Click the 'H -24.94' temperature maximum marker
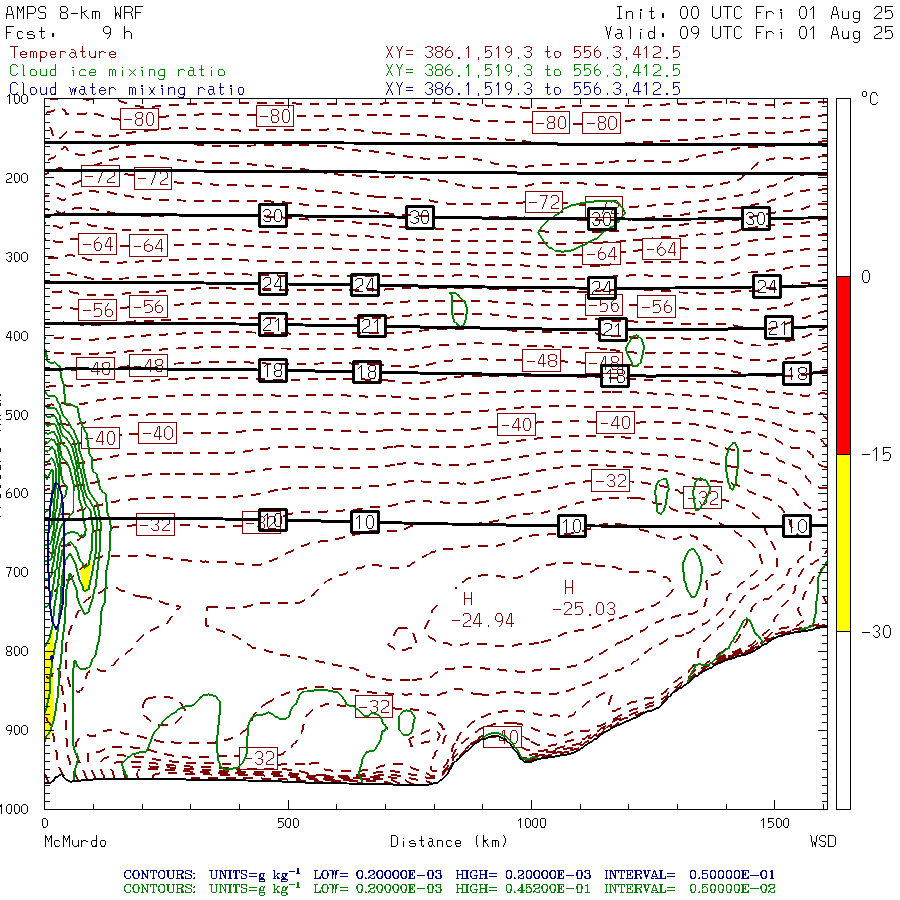The width and height of the screenshot is (900, 900). (482, 610)
